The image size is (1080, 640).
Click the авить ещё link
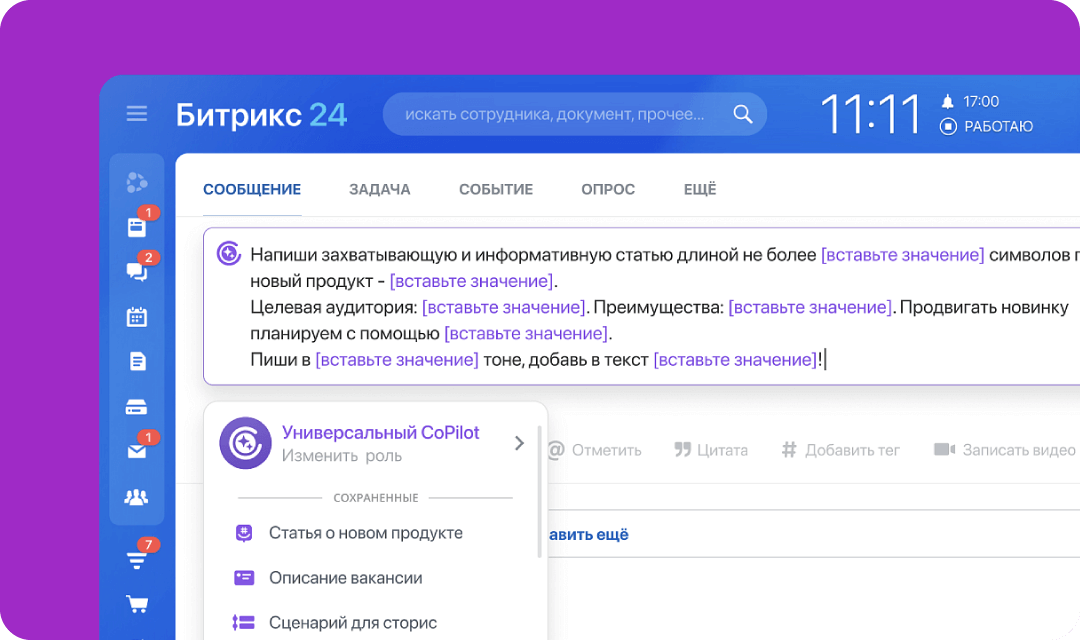[x=589, y=535]
